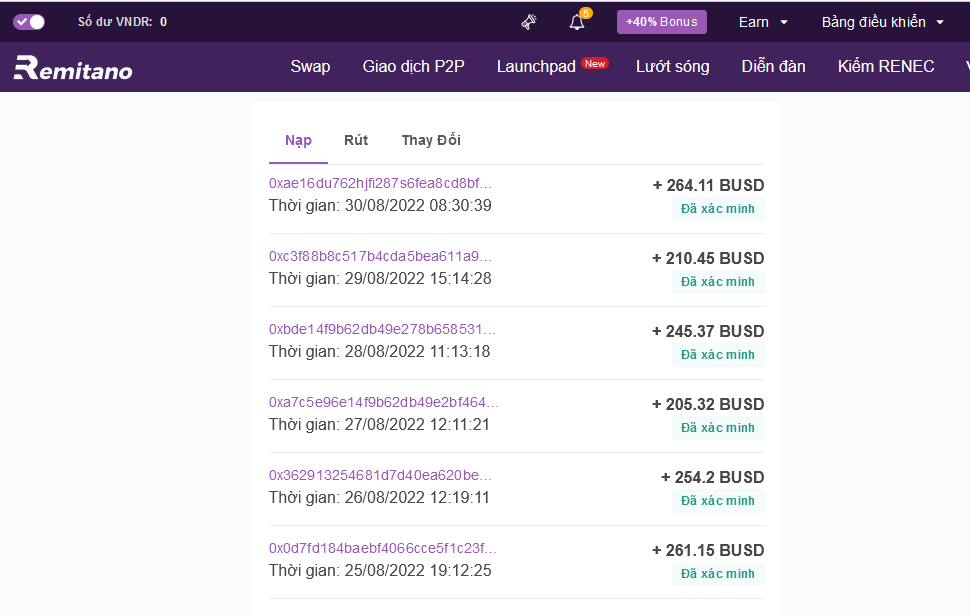Click the timestamp 30/08/2022 08:30:39

(x=418, y=205)
